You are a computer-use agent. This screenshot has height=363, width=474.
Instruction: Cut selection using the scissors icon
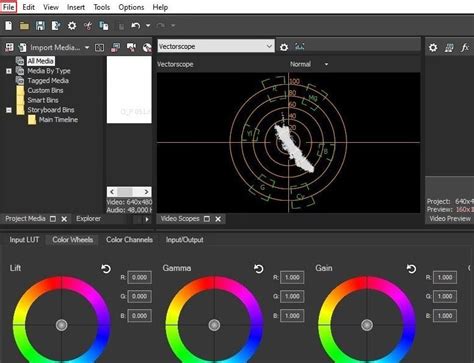click(88, 26)
